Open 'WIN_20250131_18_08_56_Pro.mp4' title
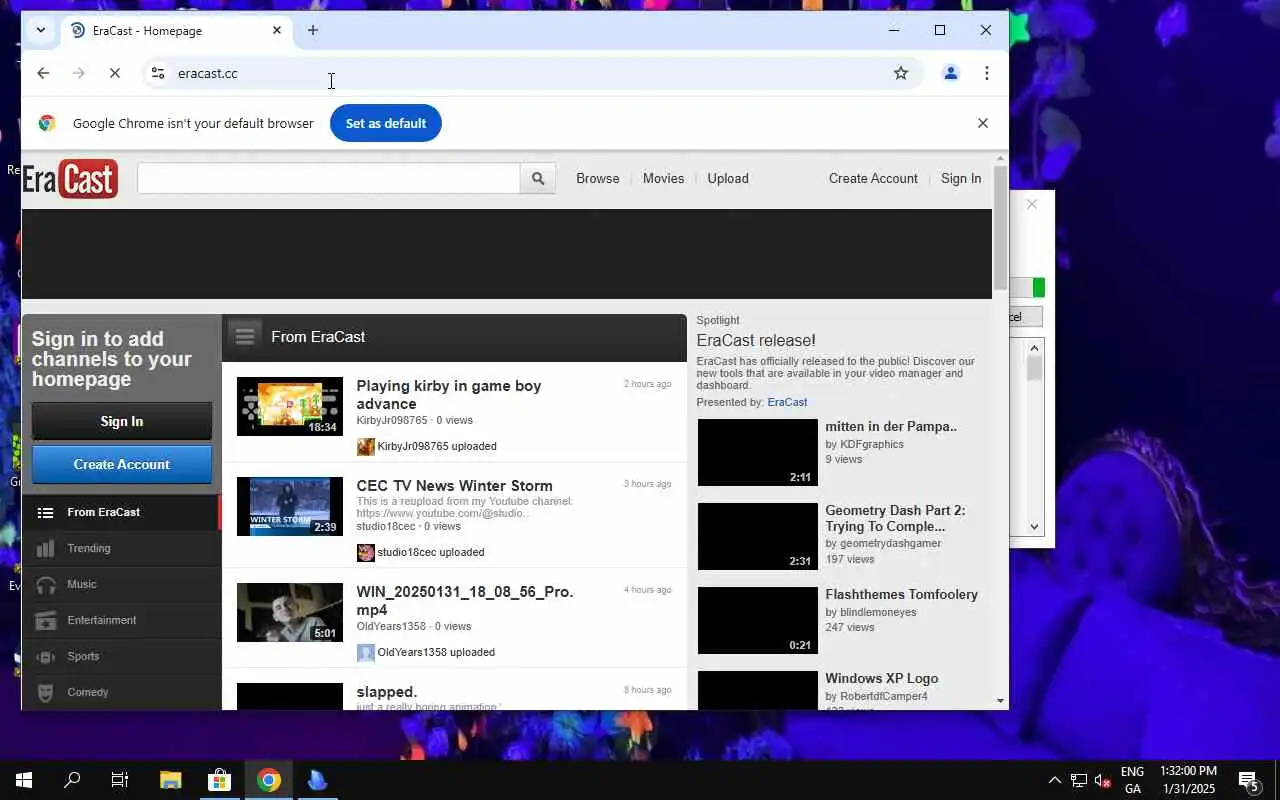The image size is (1280, 800). point(465,601)
